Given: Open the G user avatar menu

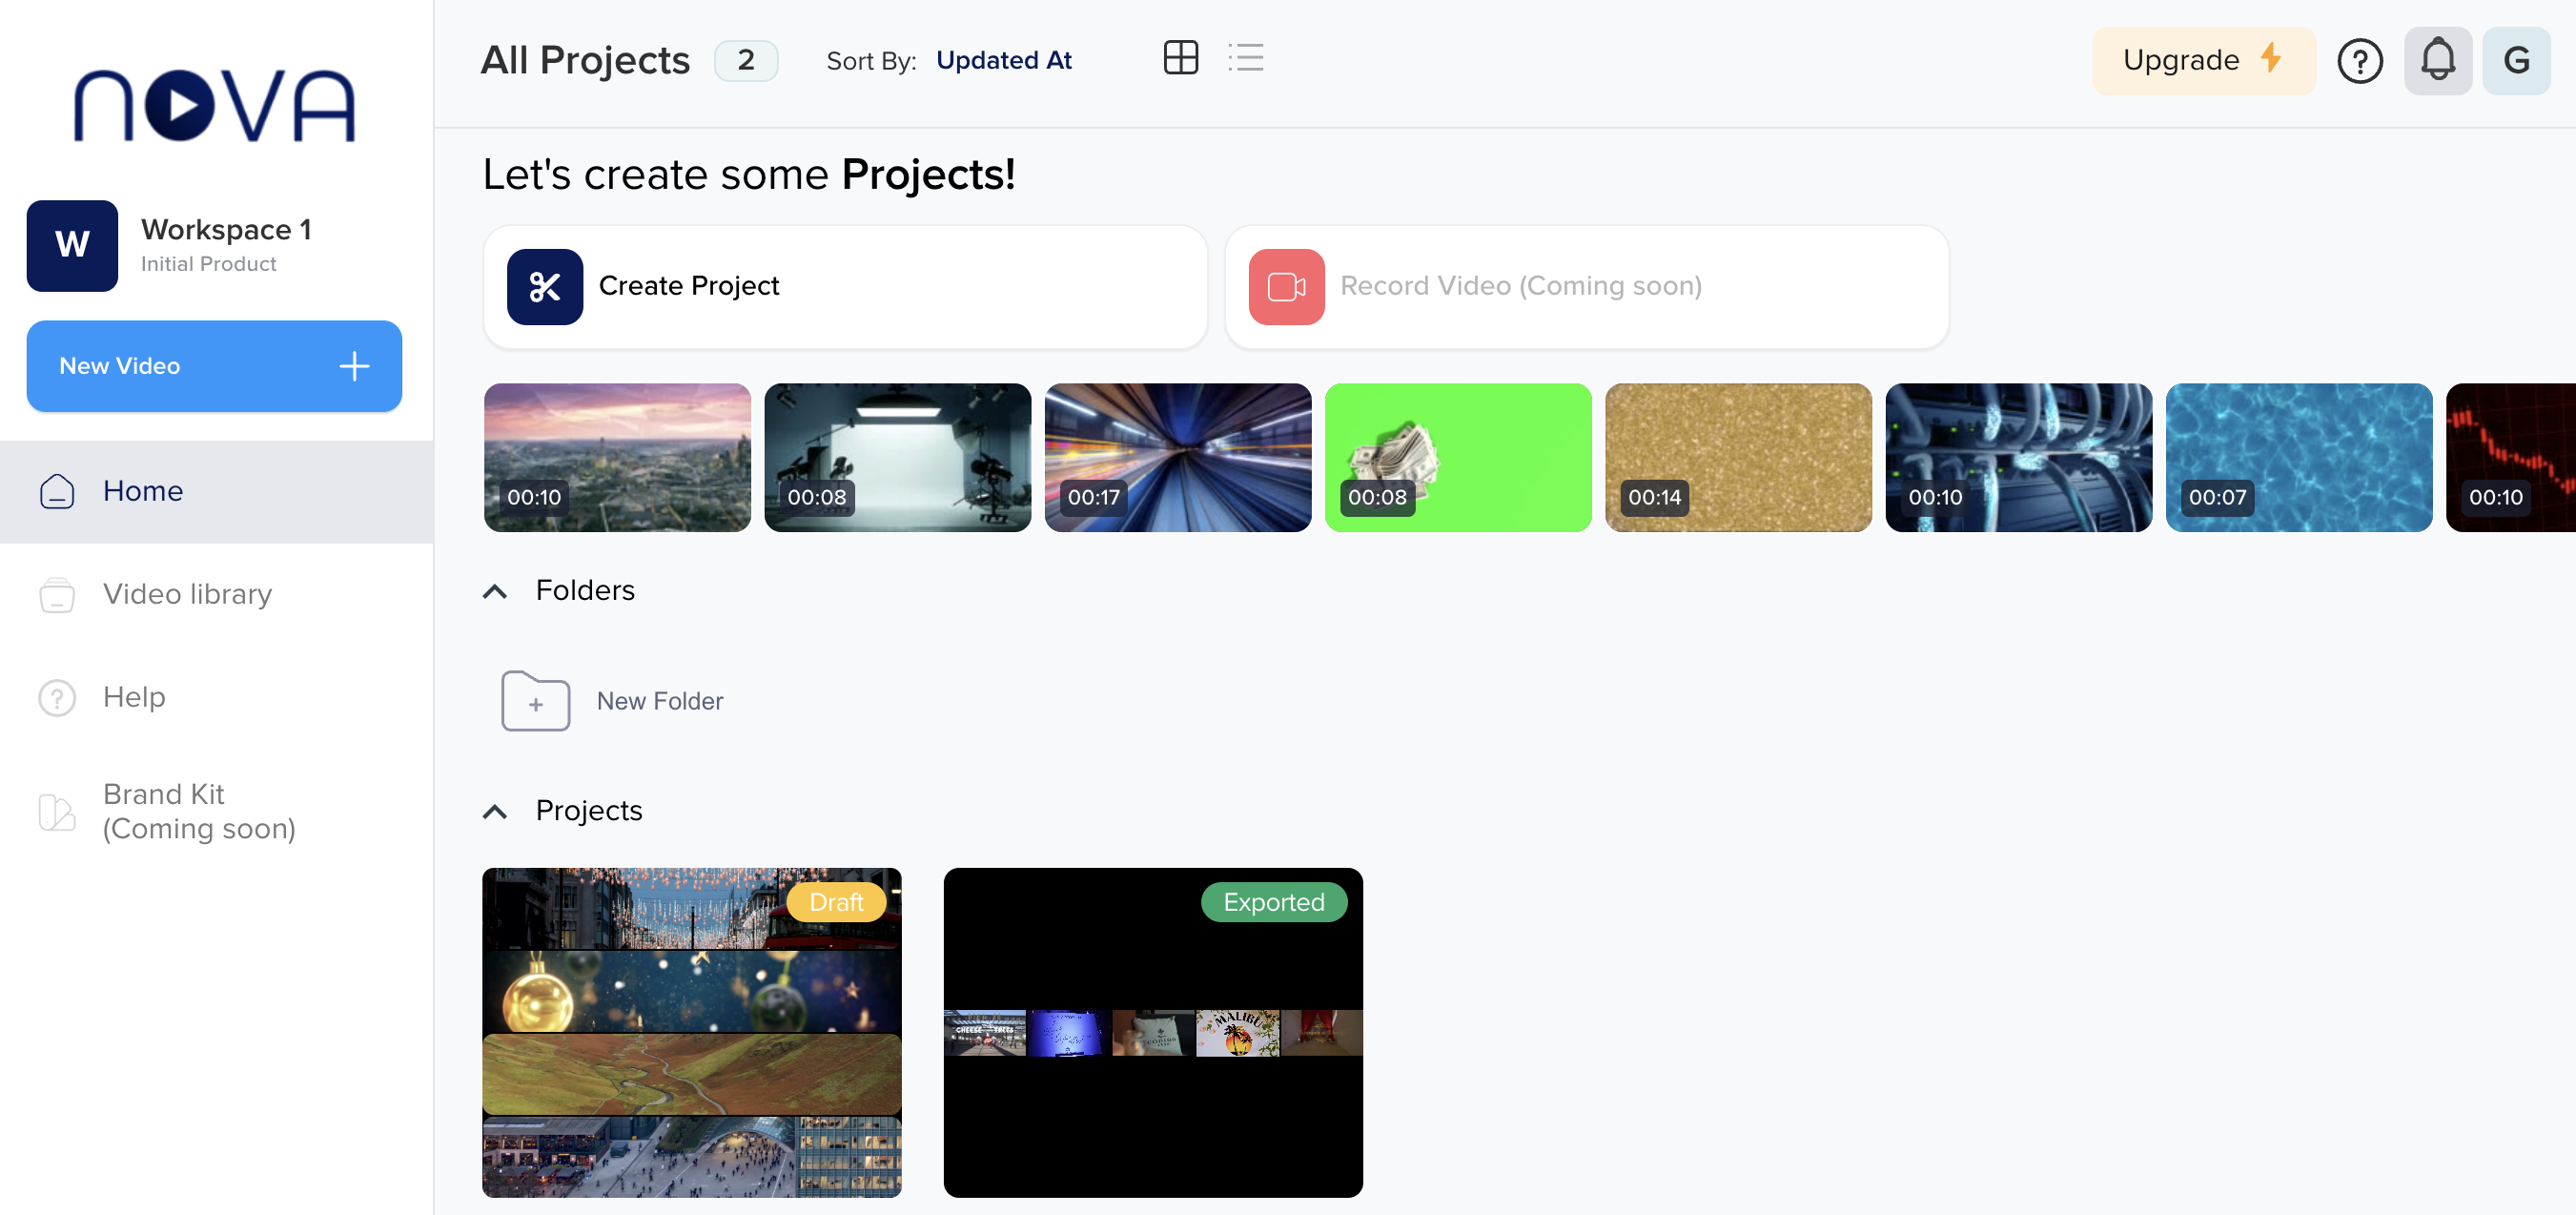Looking at the screenshot, I should coord(2516,61).
